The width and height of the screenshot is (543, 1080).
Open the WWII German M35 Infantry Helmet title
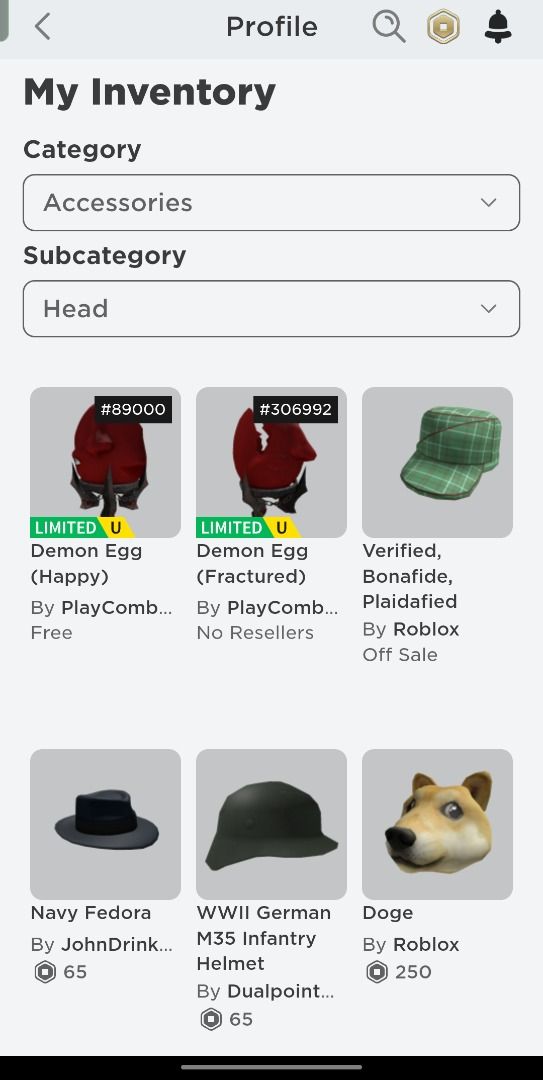264,937
